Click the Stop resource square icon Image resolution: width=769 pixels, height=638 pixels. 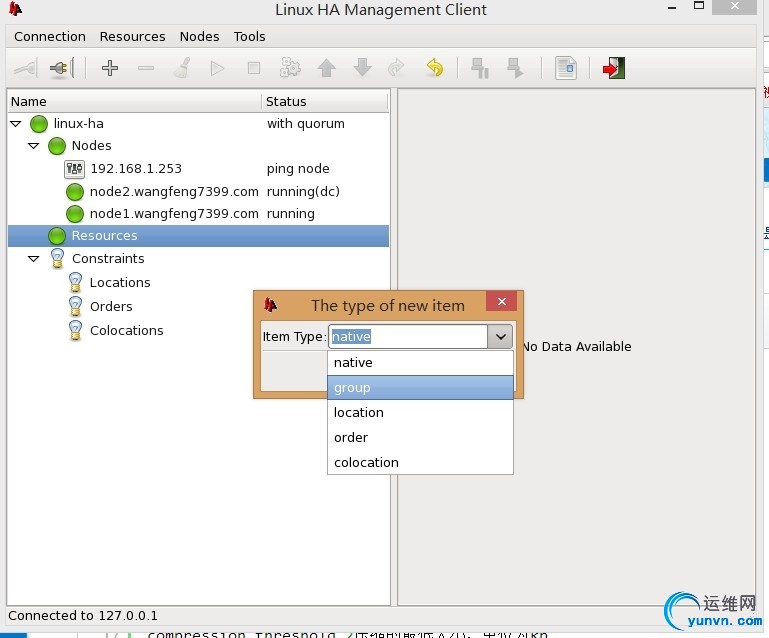click(x=254, y=68)
